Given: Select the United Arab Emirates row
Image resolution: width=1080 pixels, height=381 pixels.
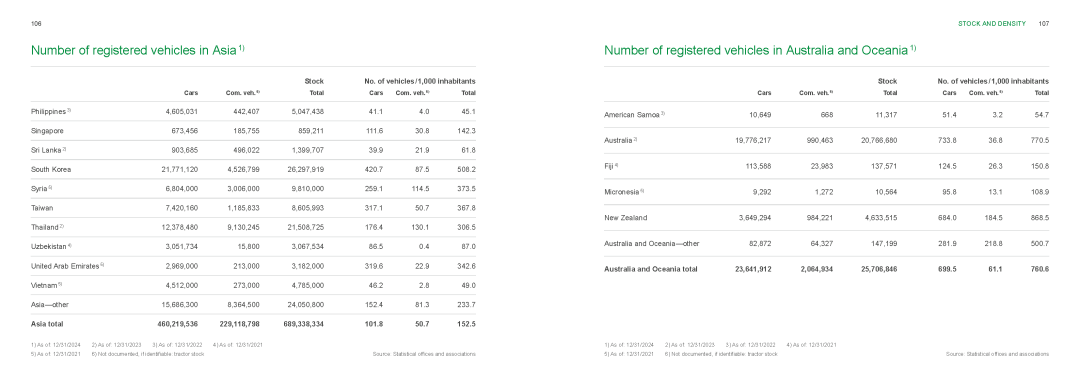Looking at the screenshot, I should click(253, 265).
